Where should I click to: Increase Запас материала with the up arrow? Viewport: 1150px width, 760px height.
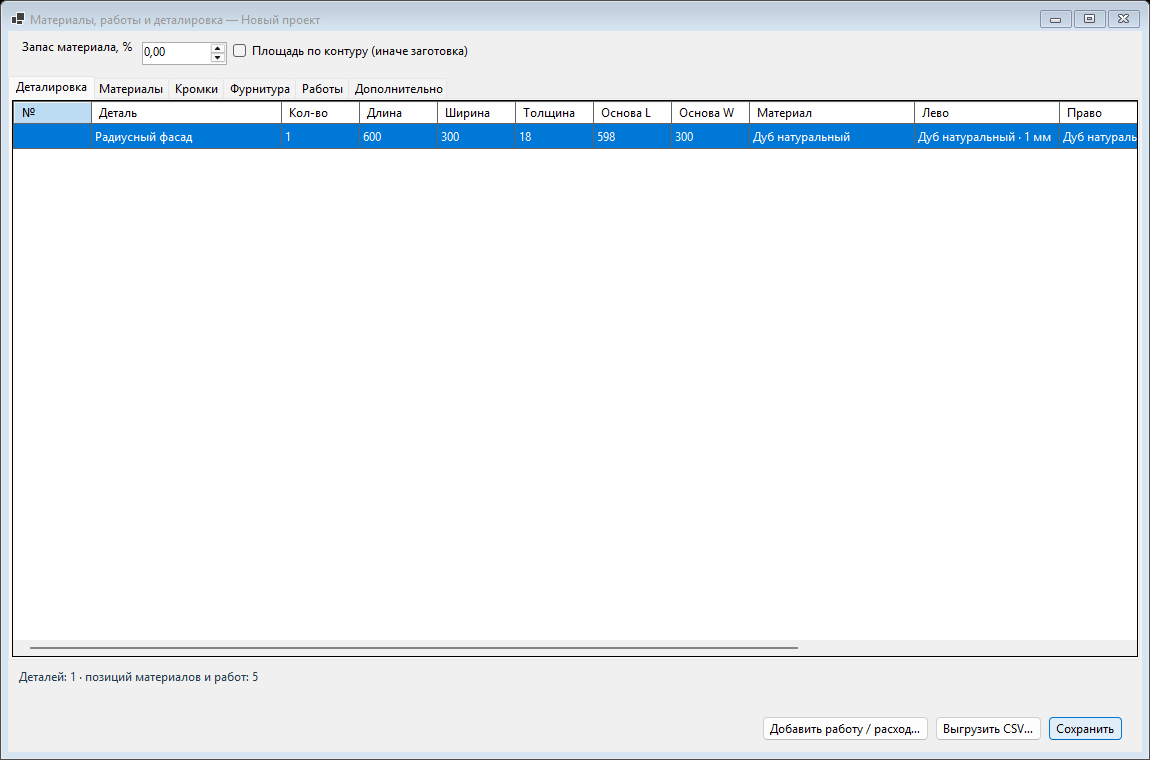[218, 48]
